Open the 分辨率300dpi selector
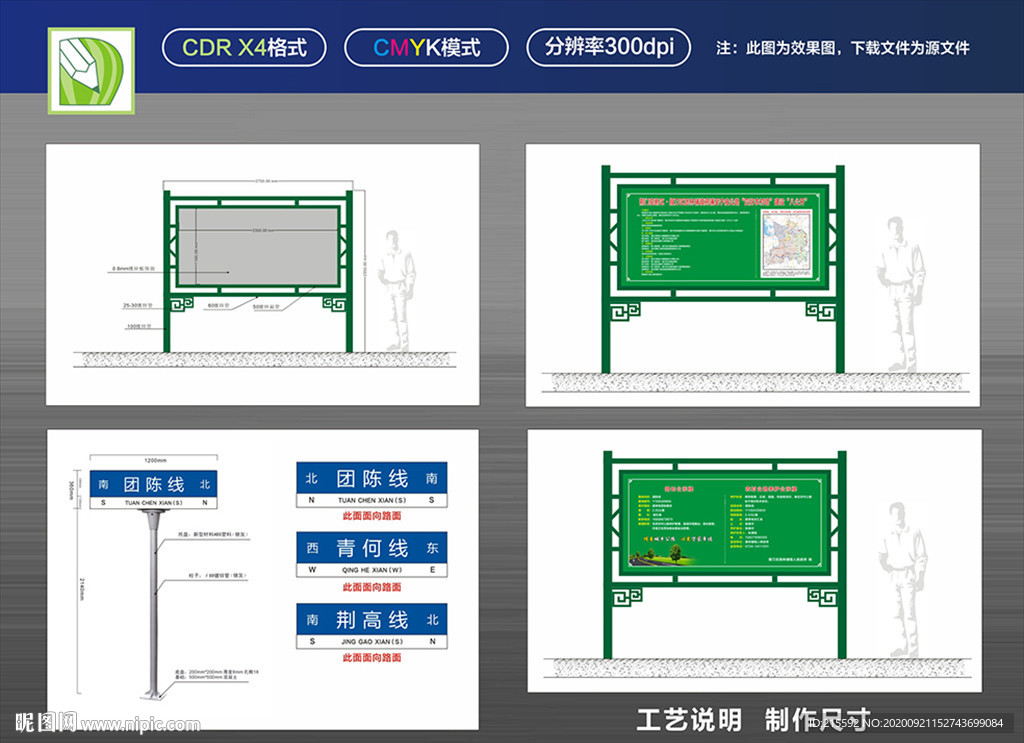The image size is (1024, 743). pos(608,46)
